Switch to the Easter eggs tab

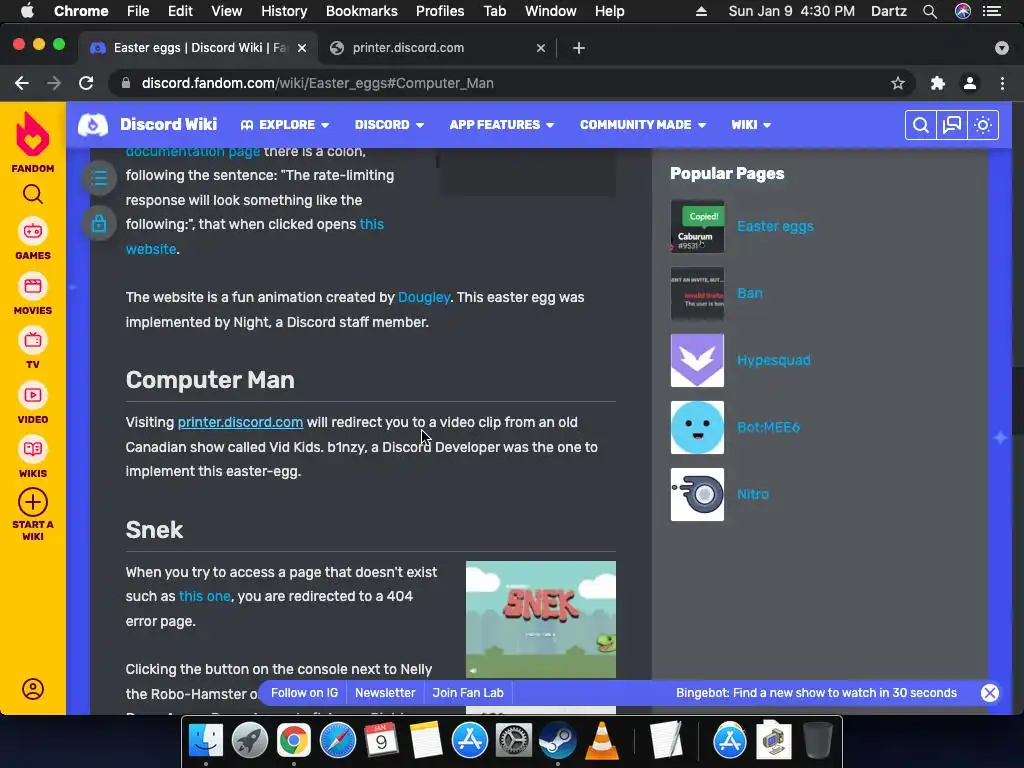pyautogui.click(x=199, y=48)
